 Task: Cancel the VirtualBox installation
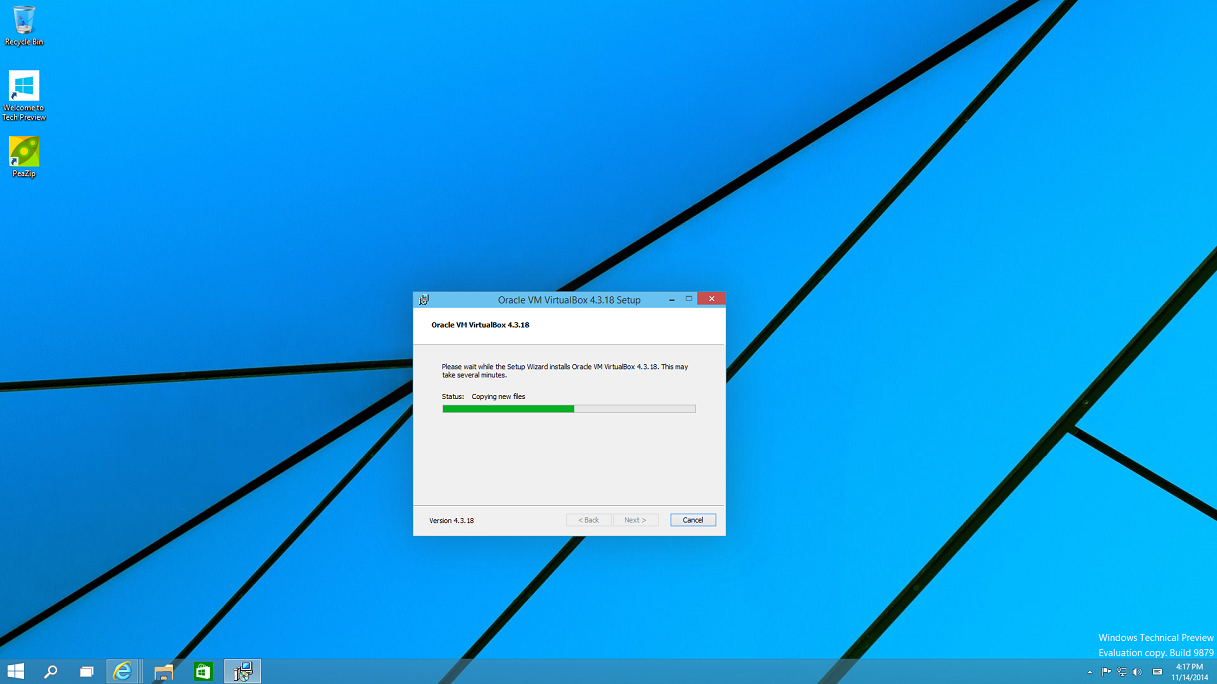[693, 520]
